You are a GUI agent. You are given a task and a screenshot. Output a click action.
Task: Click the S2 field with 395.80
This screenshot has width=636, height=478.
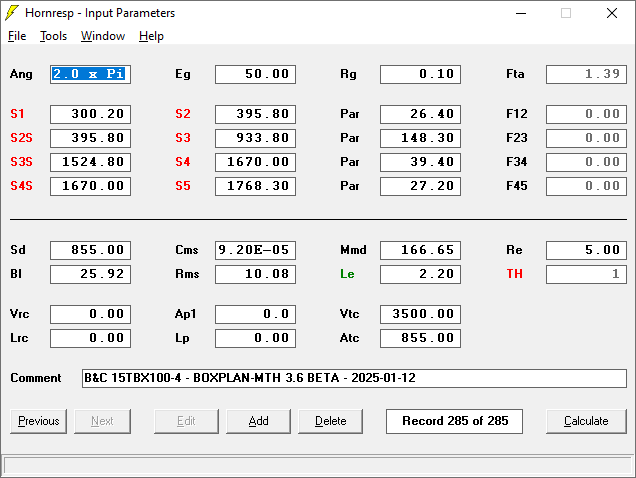point(256,114)
